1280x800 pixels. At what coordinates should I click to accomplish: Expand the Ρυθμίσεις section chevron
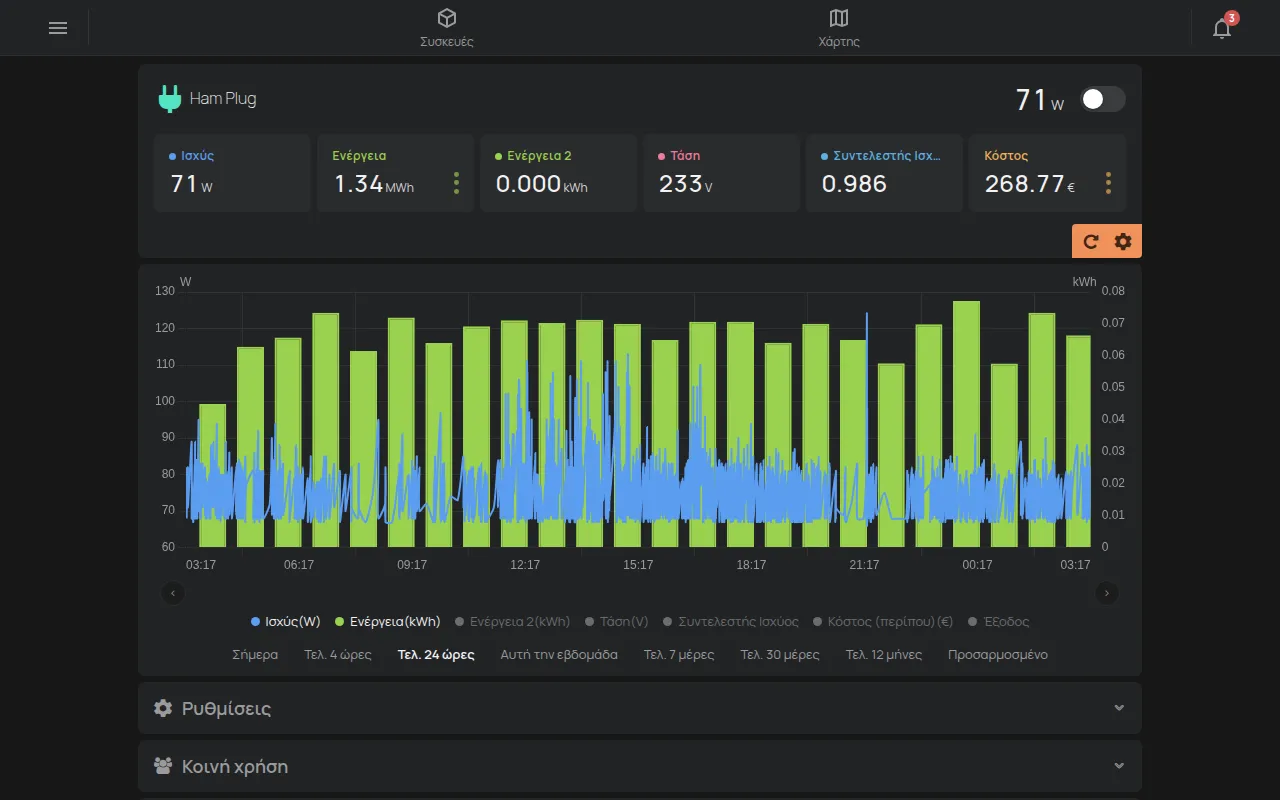[x=1119, y=708]
